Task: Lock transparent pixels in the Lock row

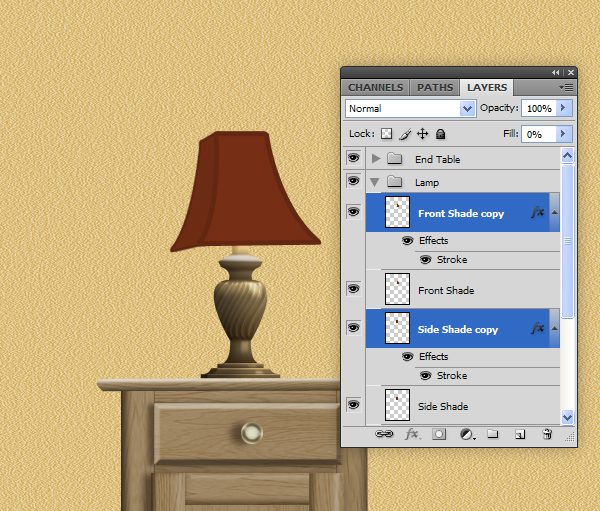Action: (x=387, y=134)
